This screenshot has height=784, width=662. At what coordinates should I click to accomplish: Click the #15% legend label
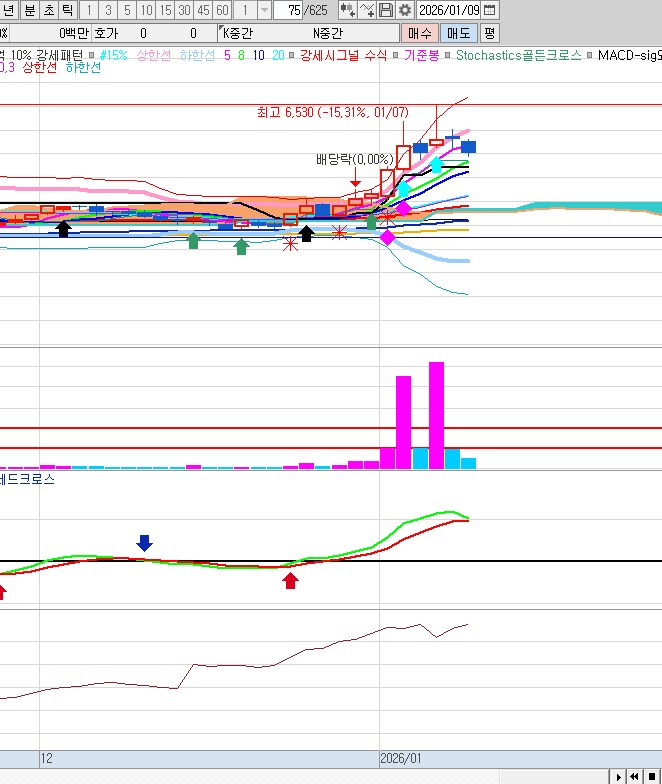(x=114, y=55)
